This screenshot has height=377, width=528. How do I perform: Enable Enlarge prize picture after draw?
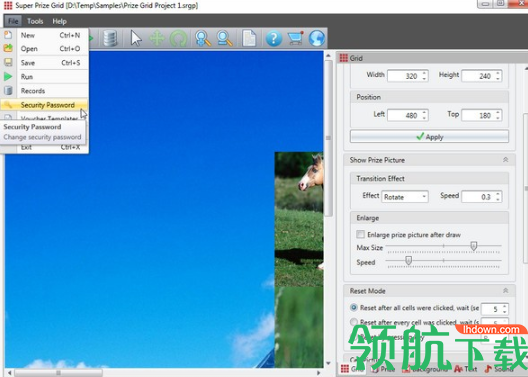click(x=360, y=234)
